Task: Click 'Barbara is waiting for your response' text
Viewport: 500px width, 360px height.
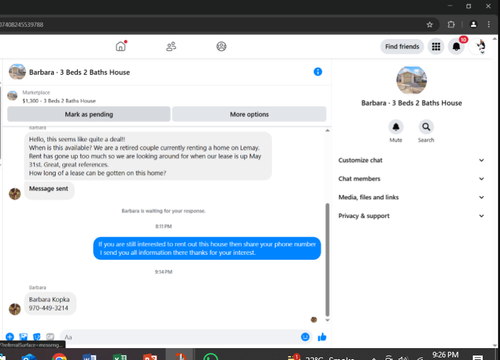Action: pos(163,211)
